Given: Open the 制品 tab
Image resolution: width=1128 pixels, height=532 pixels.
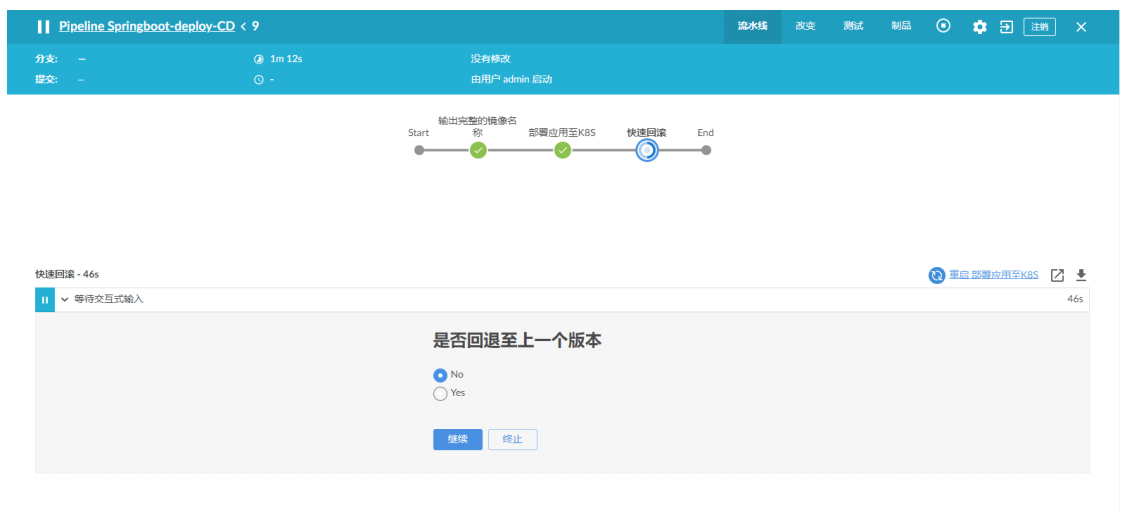Looking at the screenshot, I should tap(901, 27).
